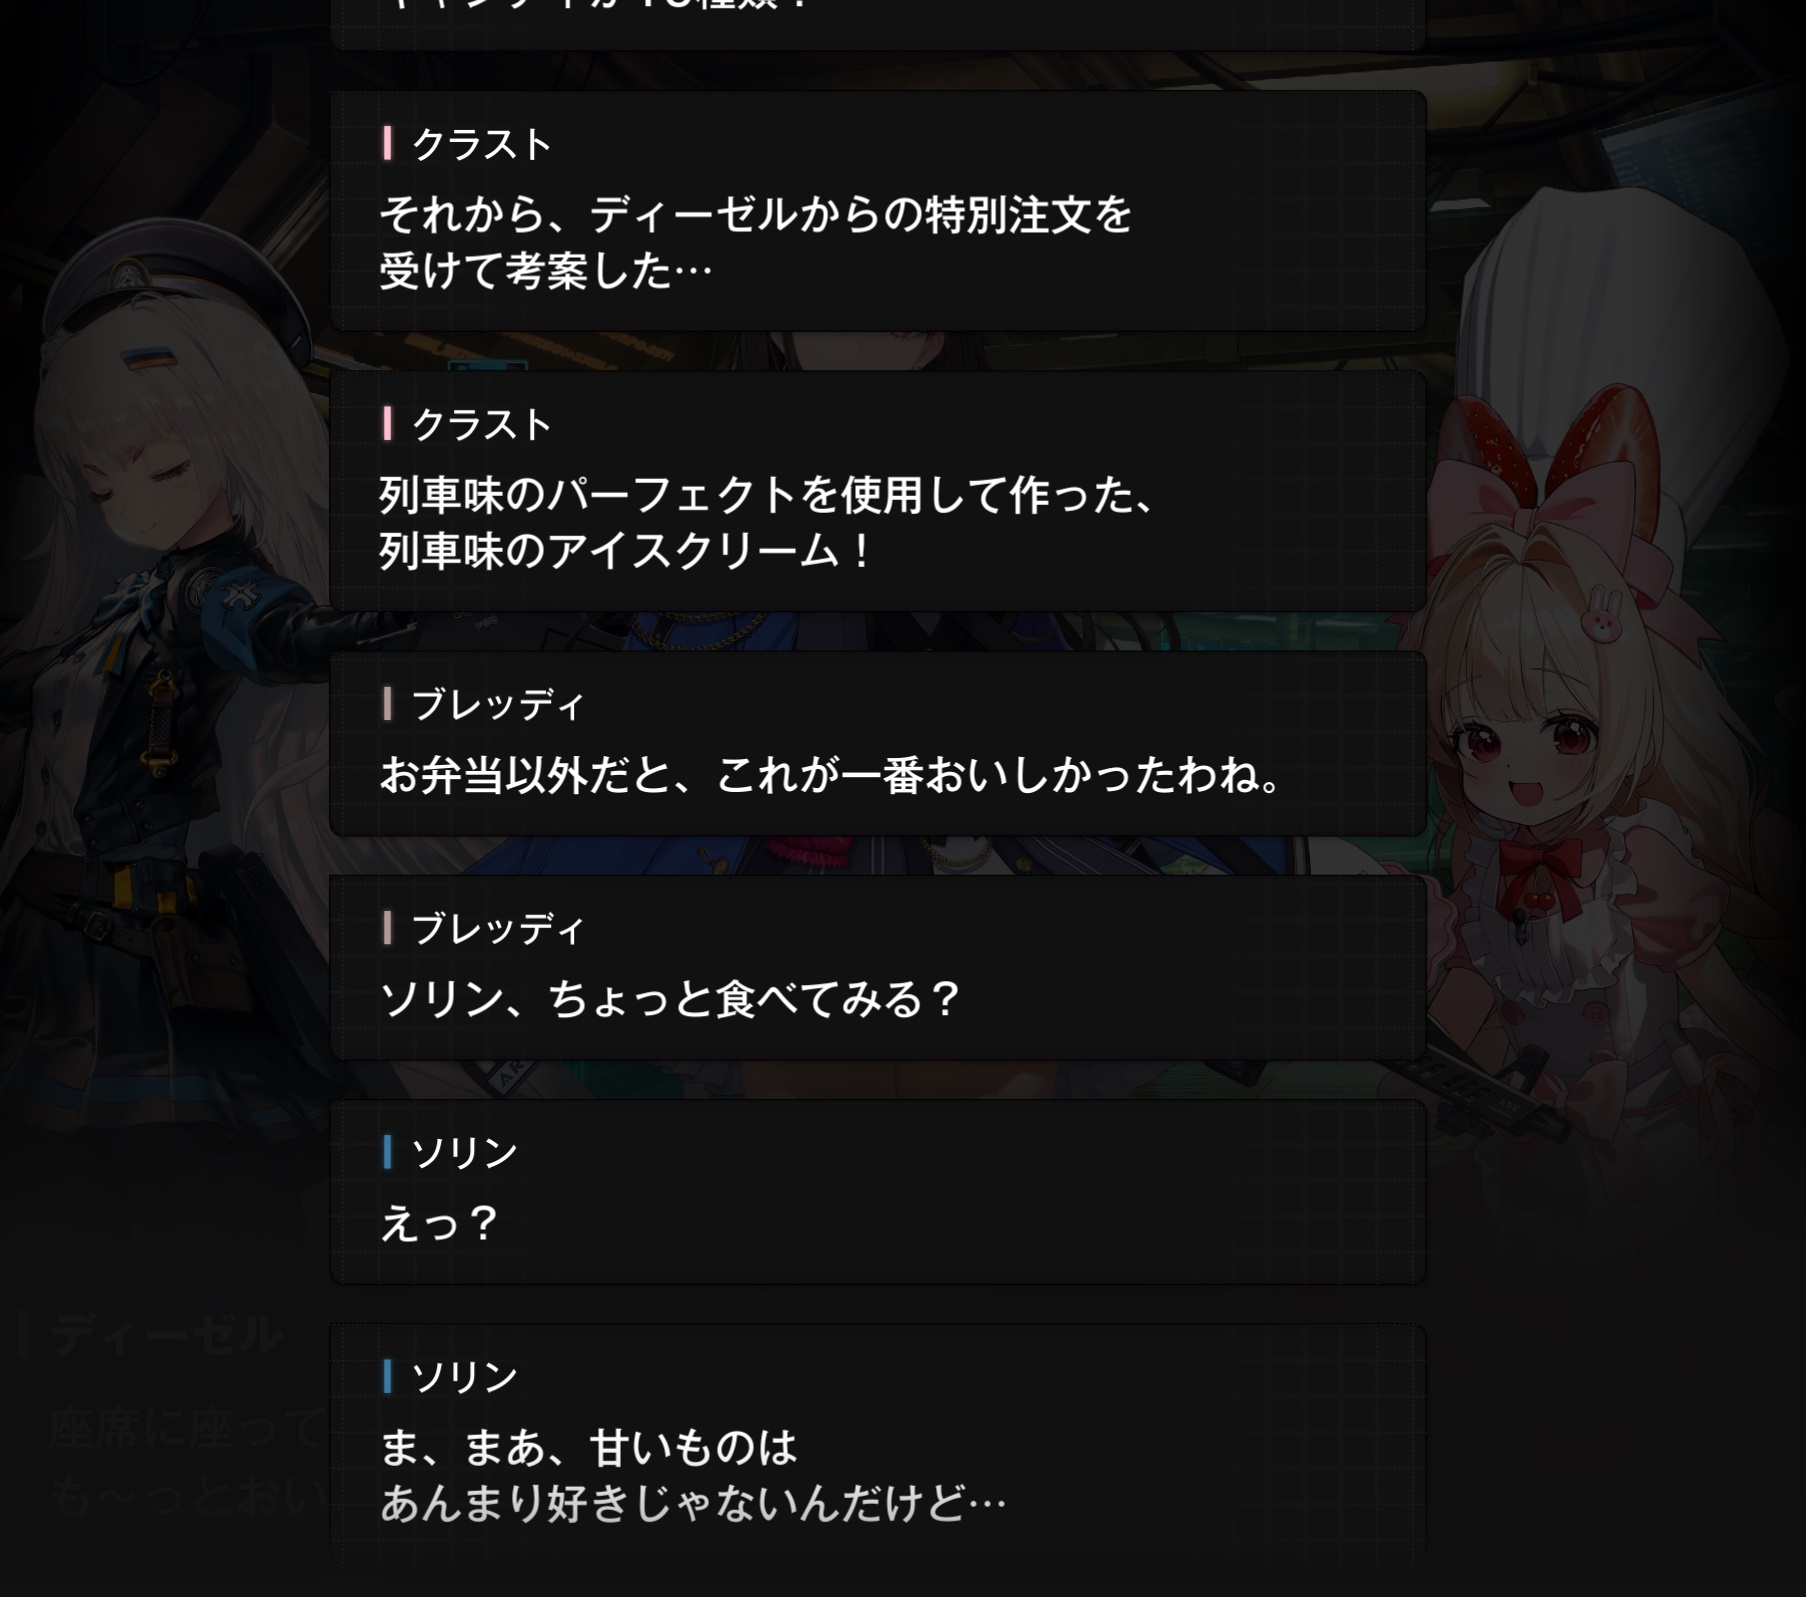Click pink marker beside クラスト's それから line

point(387,144)
